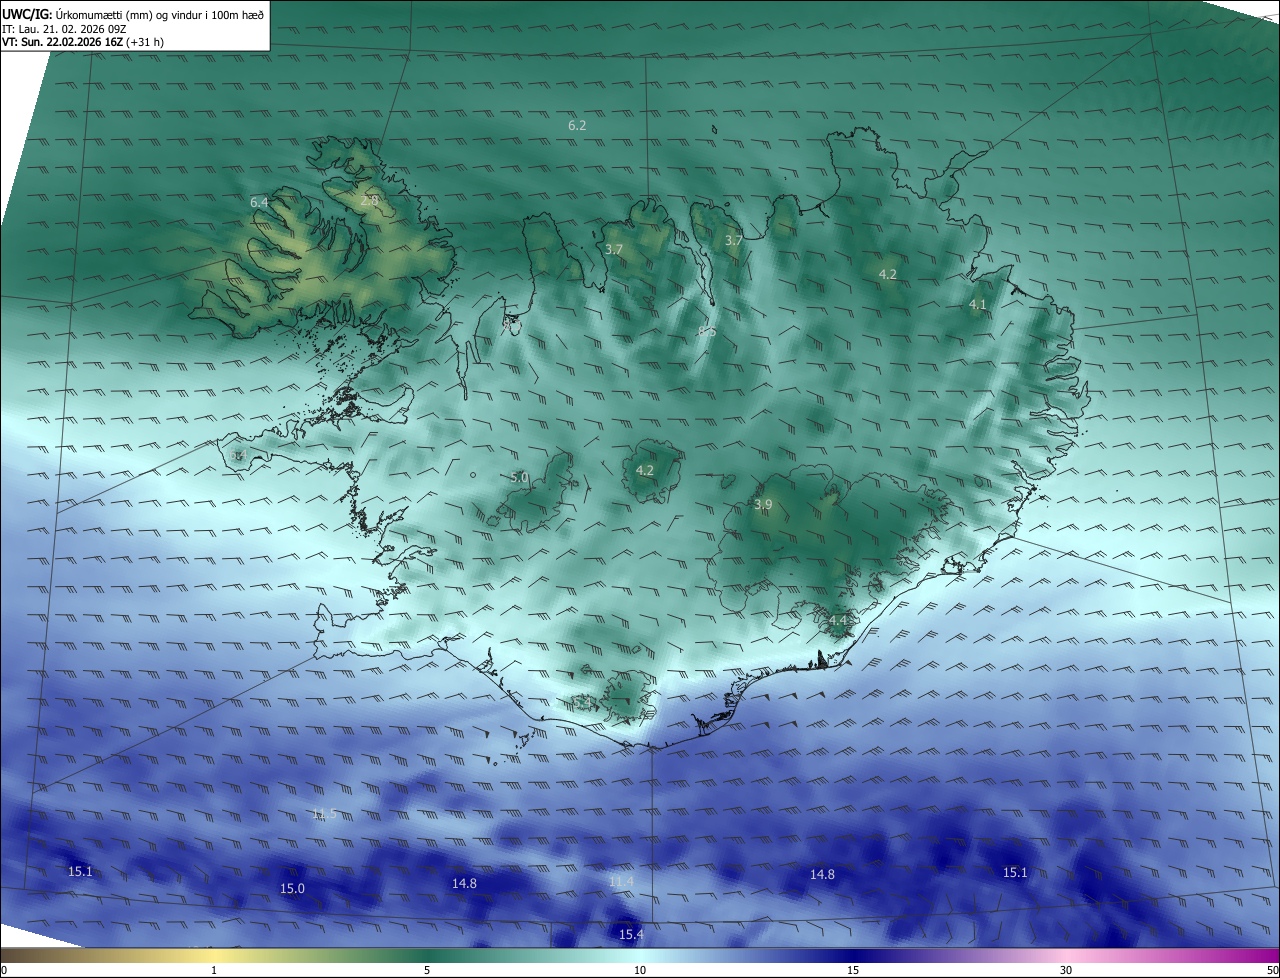Image resolution: width=1280 pixels, height=978 pixels.
Task: Click the '5' label on the color scale
Action: click(427, 970)
